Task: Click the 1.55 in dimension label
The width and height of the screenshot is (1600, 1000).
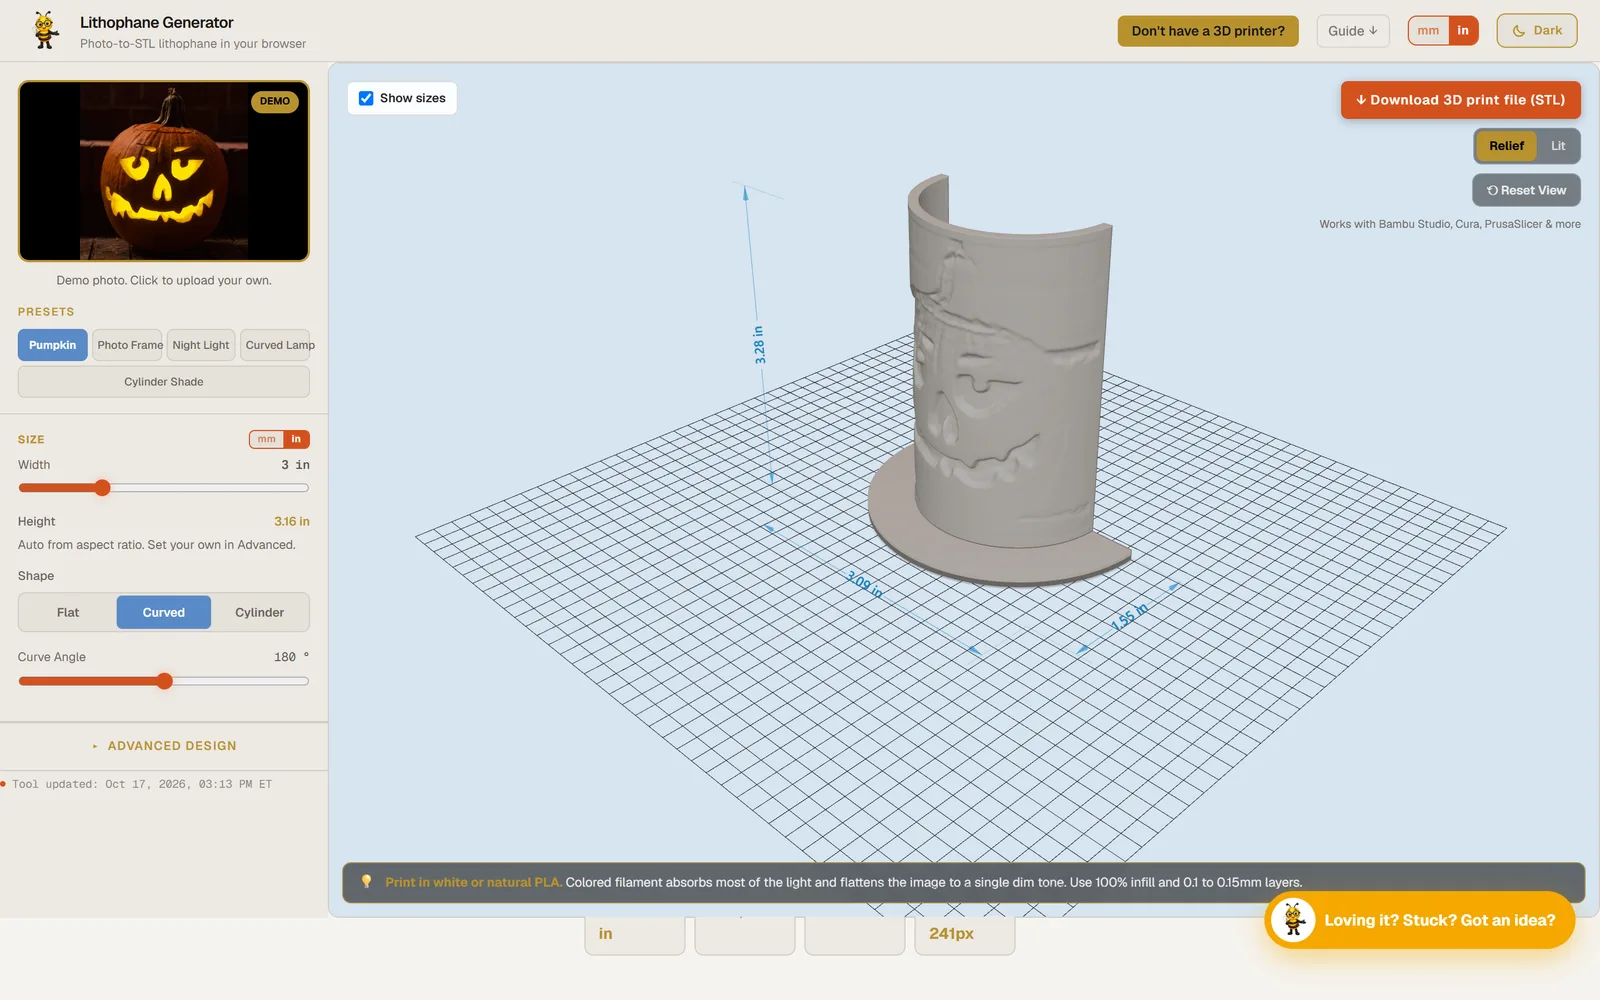Action: pyautogui.click(x=1130, y=617)
